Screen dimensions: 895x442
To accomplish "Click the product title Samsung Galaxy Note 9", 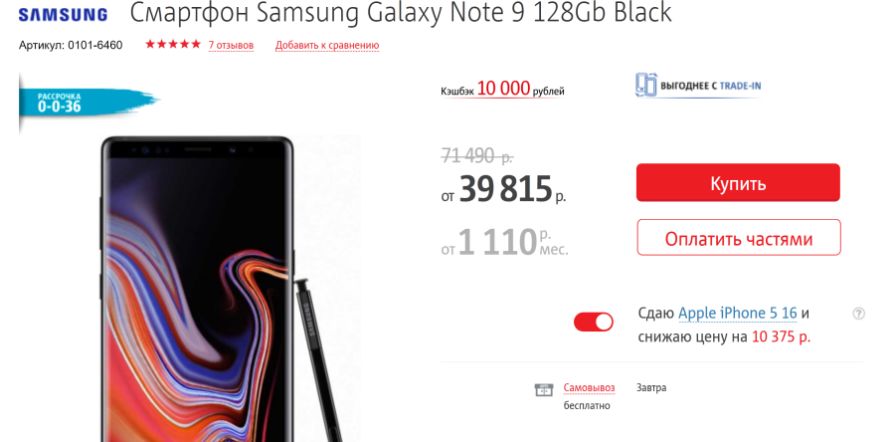I will tap(401, 13).
